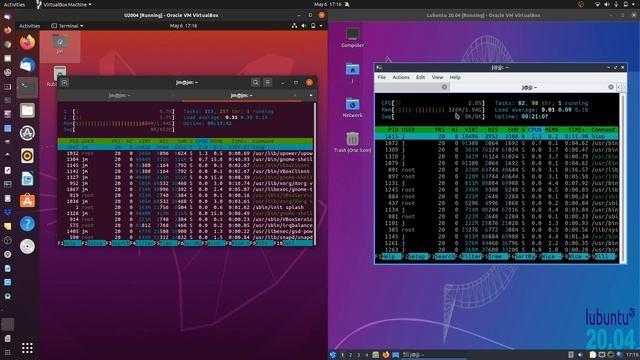Viewport: 640px width, 360px height.
Task: Show applications grid in Ubuntu guest dock
Action: (x=27, y=348)
